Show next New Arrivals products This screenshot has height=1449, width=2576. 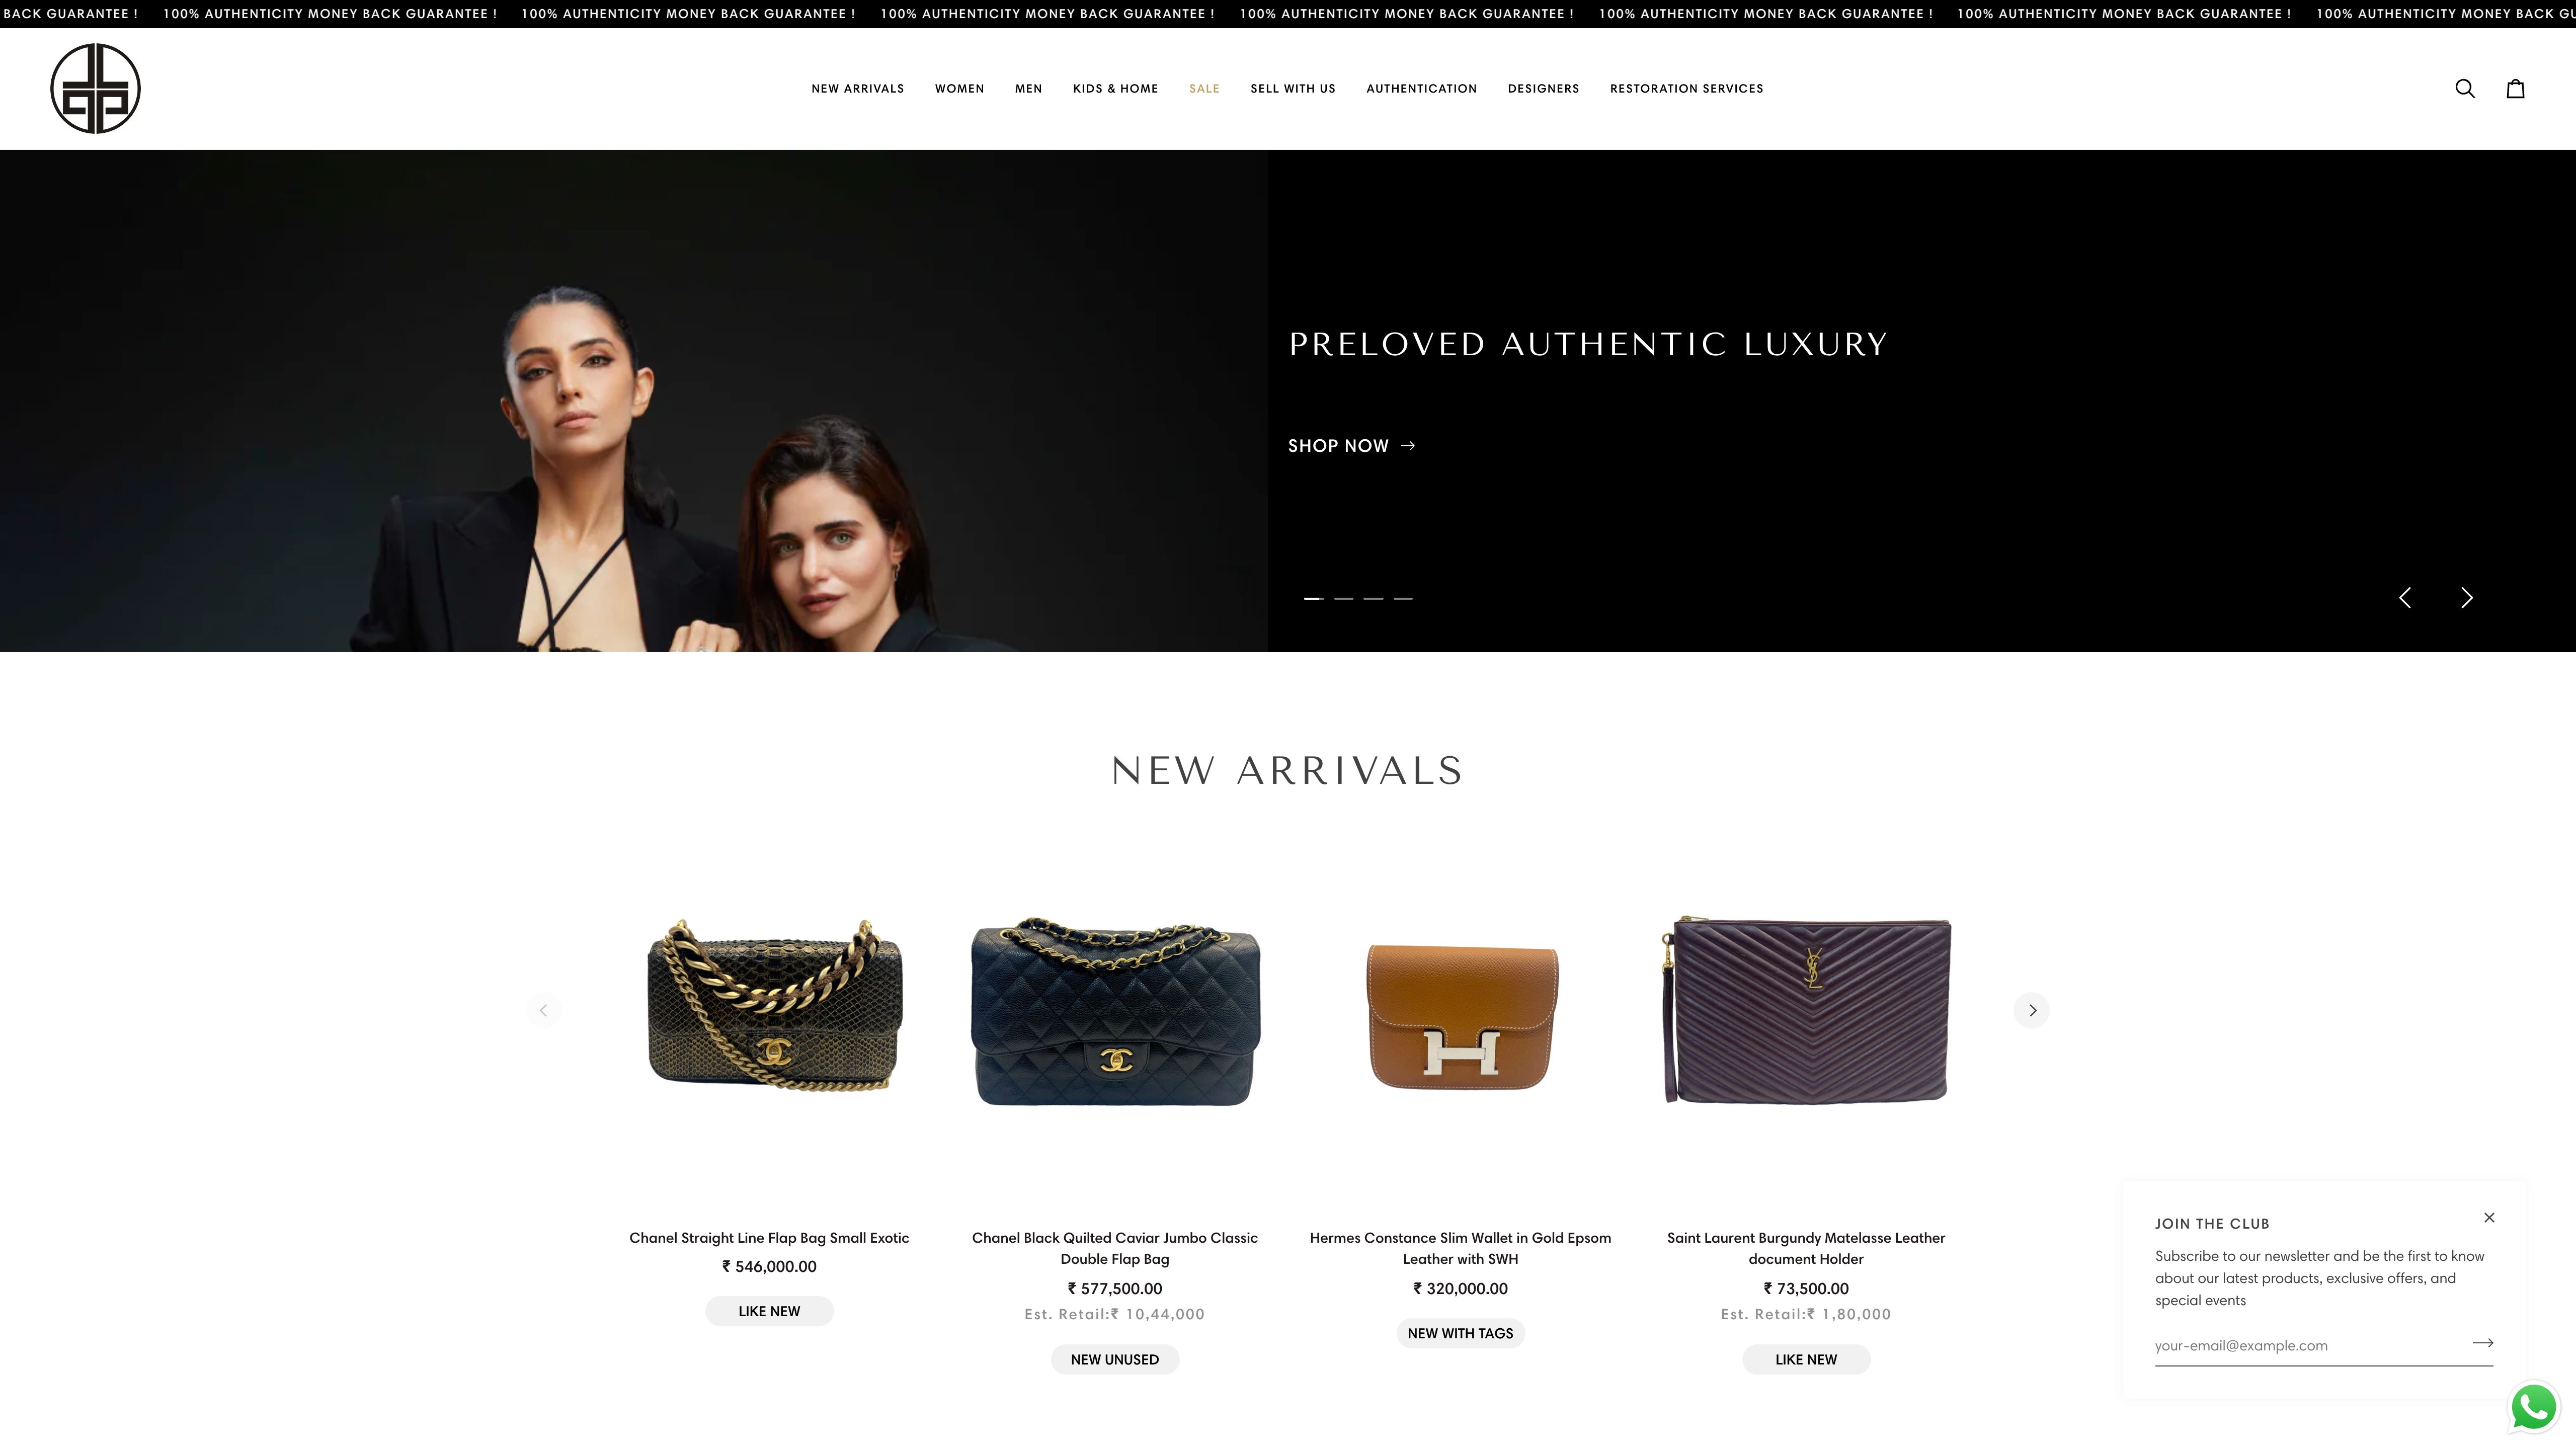click(2031, 1010)
